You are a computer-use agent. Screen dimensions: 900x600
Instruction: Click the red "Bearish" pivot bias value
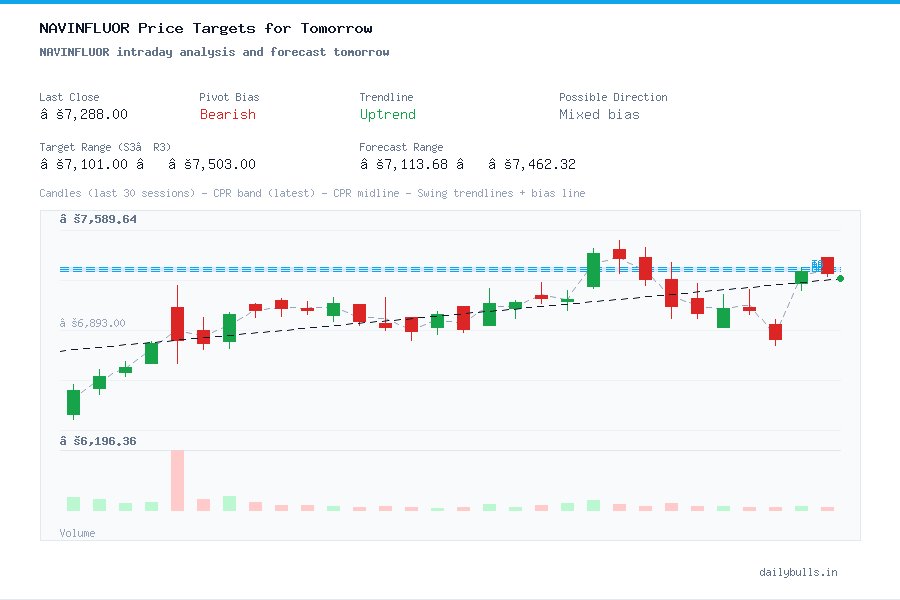pos(228,114)
